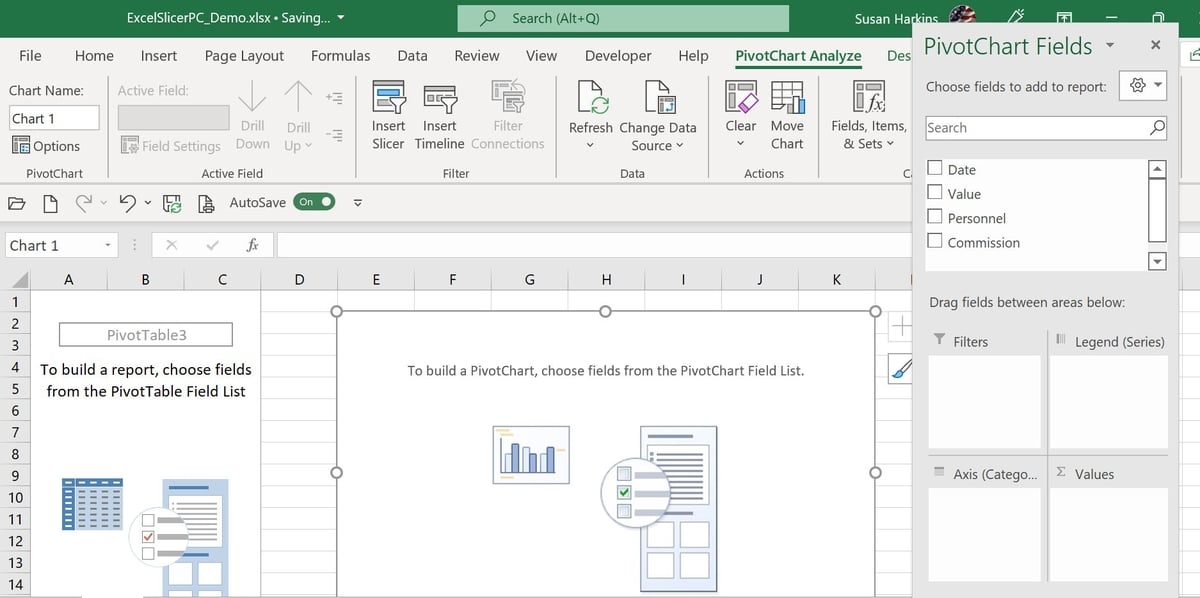Click the field list scroll up arrow

1157,169
